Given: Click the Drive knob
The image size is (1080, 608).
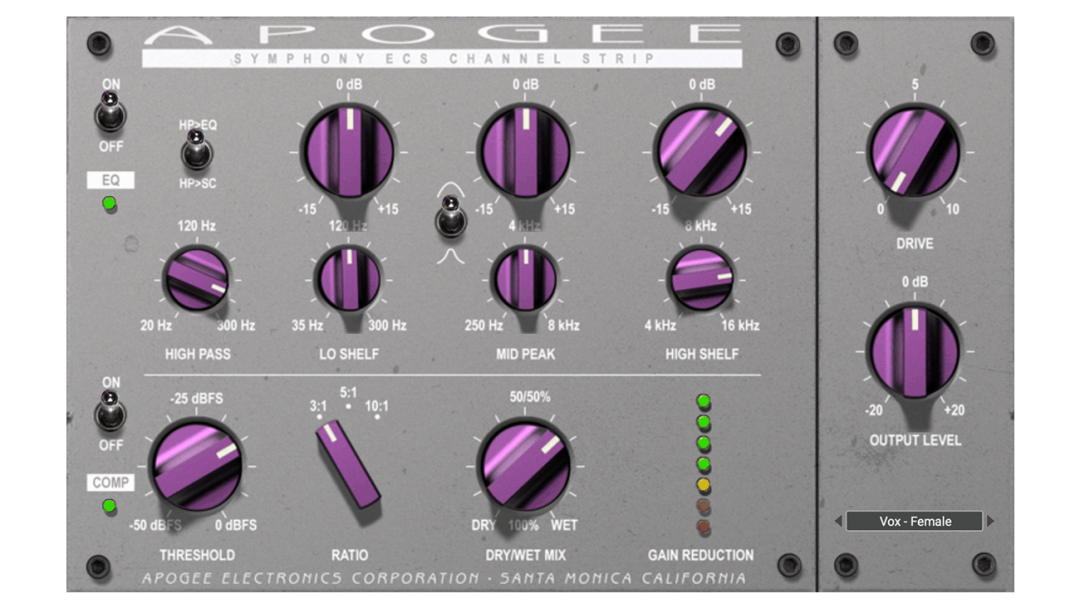Looking at the screenshot, I should 914,152.
